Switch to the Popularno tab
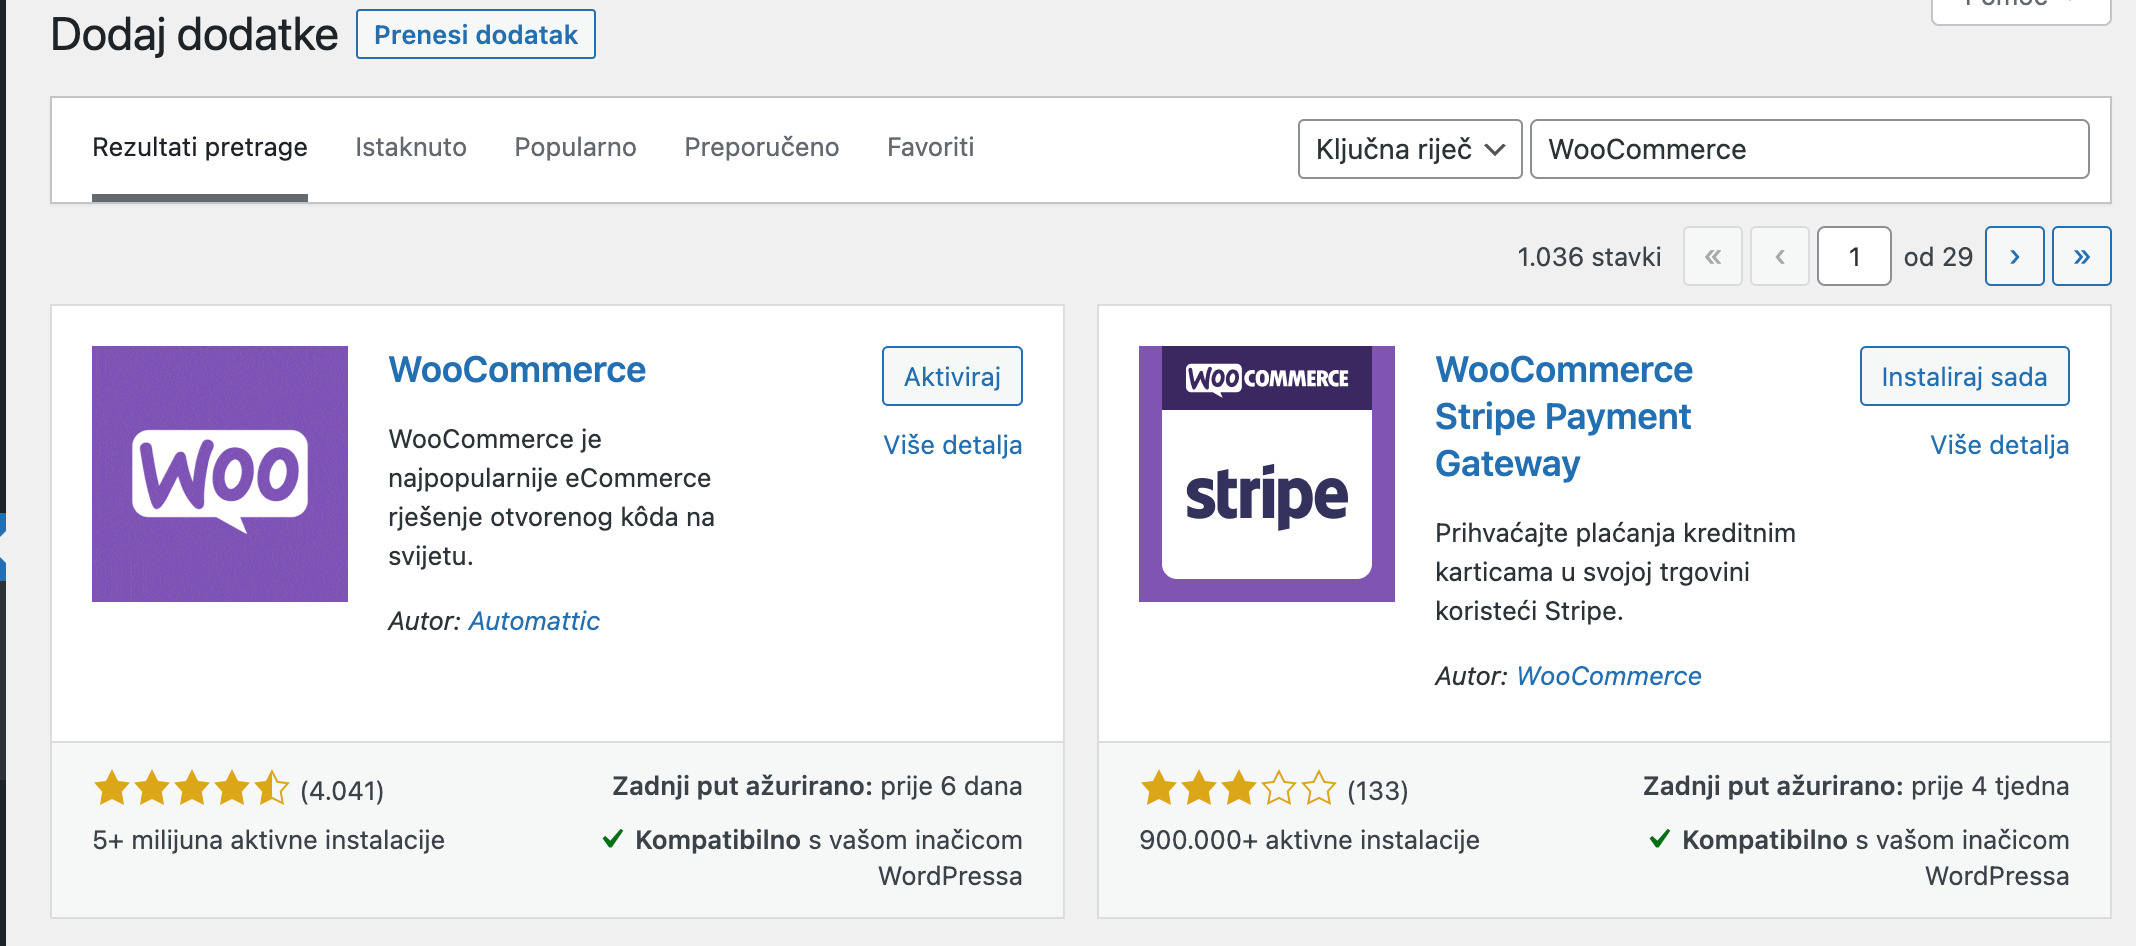The image size is (2136, 946). click(574, 147)
